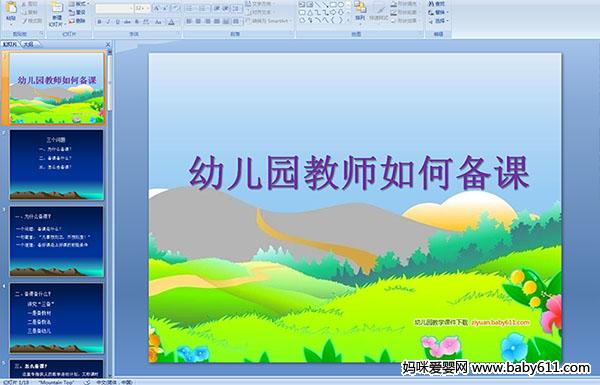600x385 pixels.
Task: Toggle Underline formatting in the font group
Action: (x=117, y=22)
